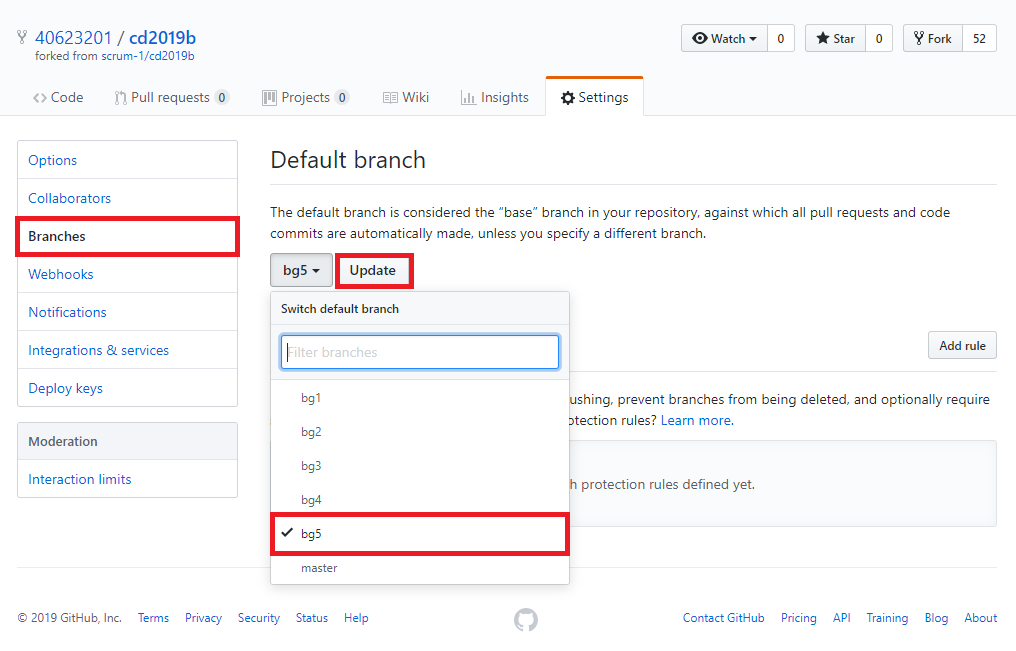Open the bg5 default branch dropdown
The image size is (1016, 651).
click(301, 270)
